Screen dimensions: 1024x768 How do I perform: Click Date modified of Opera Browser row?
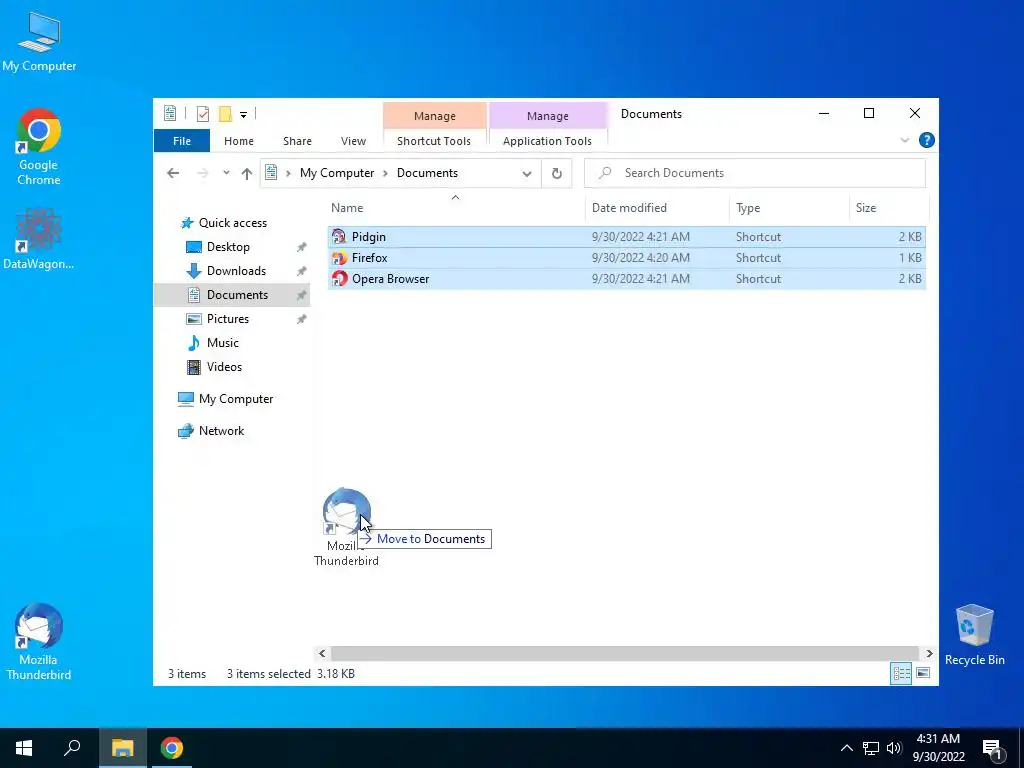pyautogui.click(x=641, y=279)
